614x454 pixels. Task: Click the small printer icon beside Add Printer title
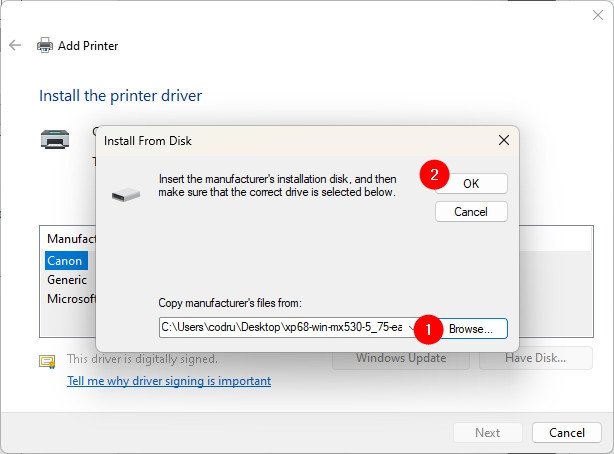click(45, 45)
